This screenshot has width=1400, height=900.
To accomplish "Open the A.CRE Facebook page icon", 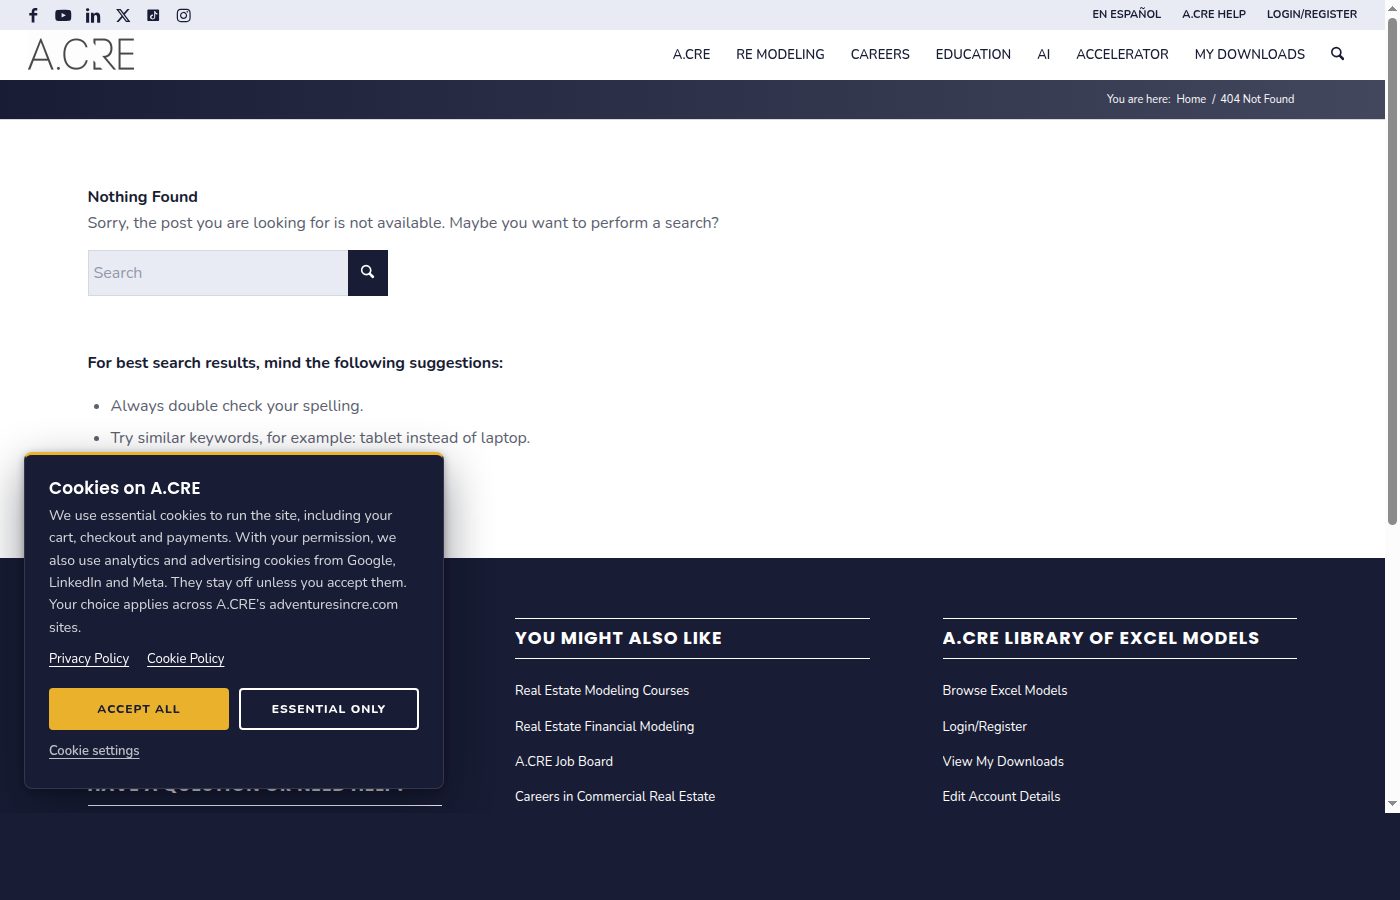I will click(33, 15).
